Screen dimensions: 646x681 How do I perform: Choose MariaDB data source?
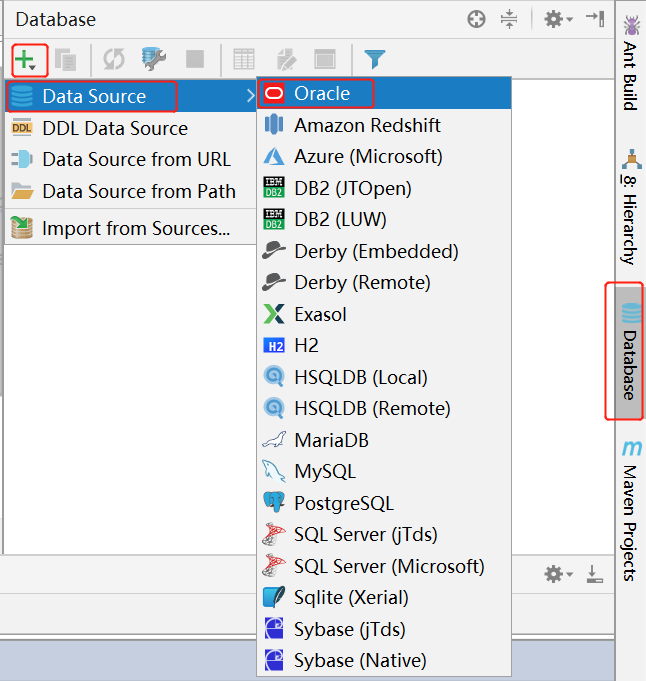[384, 440]
